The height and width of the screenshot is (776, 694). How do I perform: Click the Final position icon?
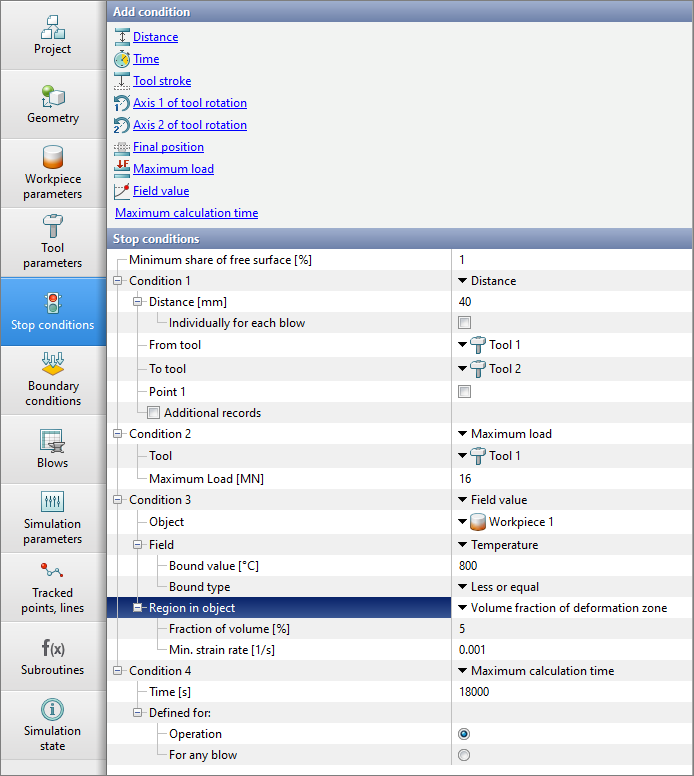pyautogui.click(x=122, y=147)
